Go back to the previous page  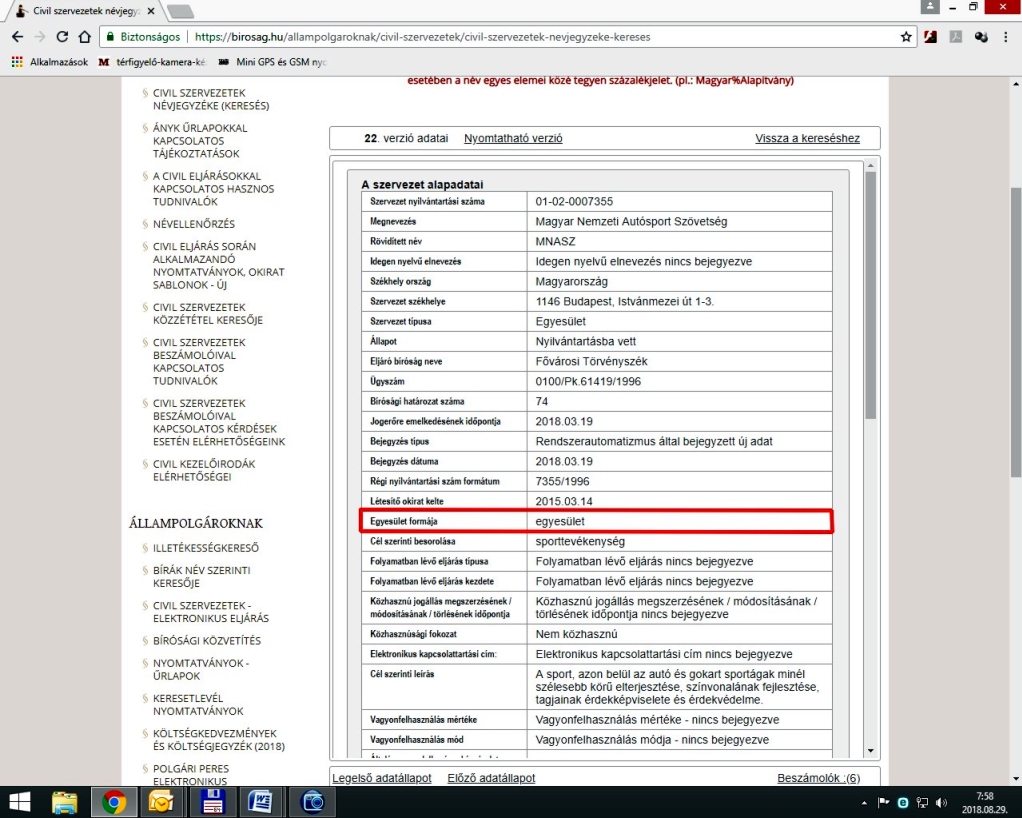point(18,37)
